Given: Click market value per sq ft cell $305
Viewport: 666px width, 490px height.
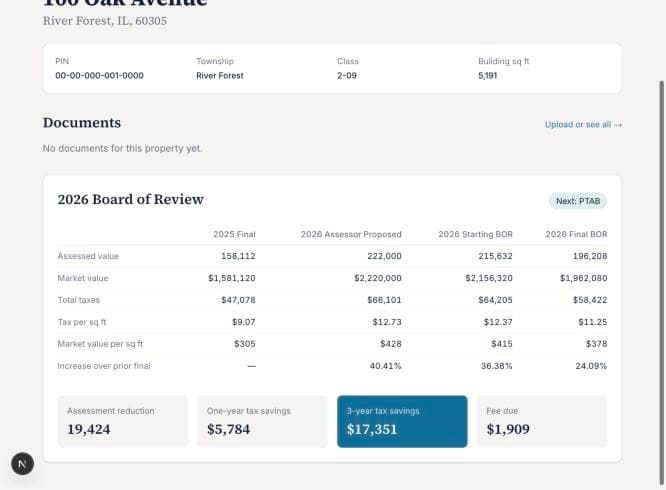Looking at the screenshot, I should pos(245,344).
